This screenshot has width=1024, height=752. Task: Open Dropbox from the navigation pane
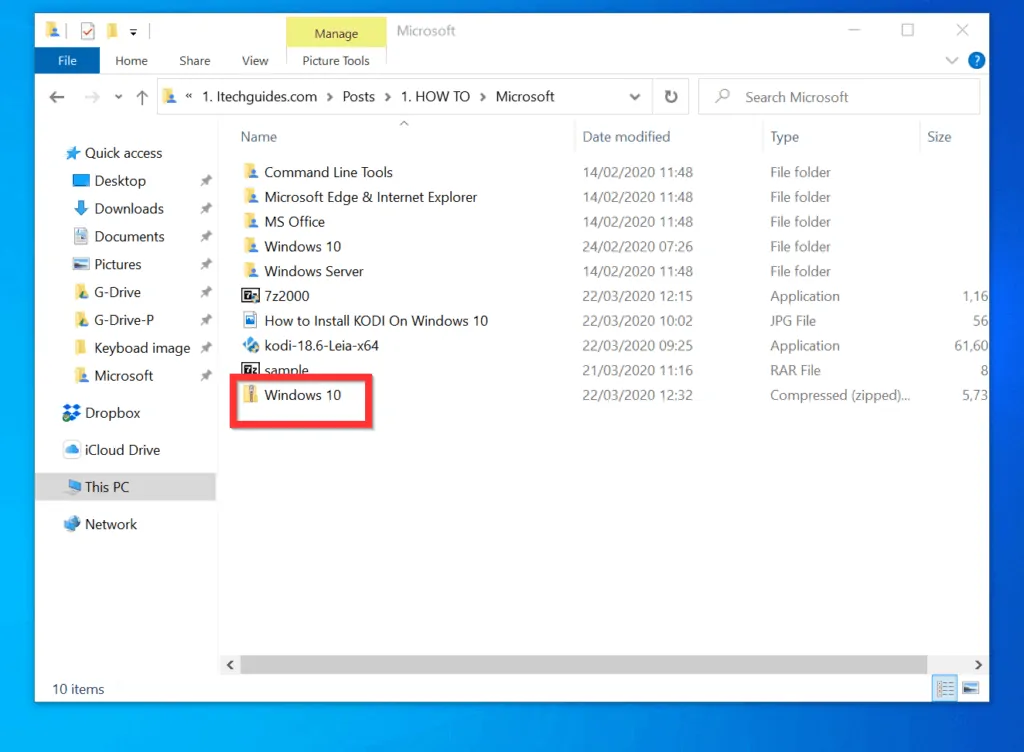click(112, 413)
